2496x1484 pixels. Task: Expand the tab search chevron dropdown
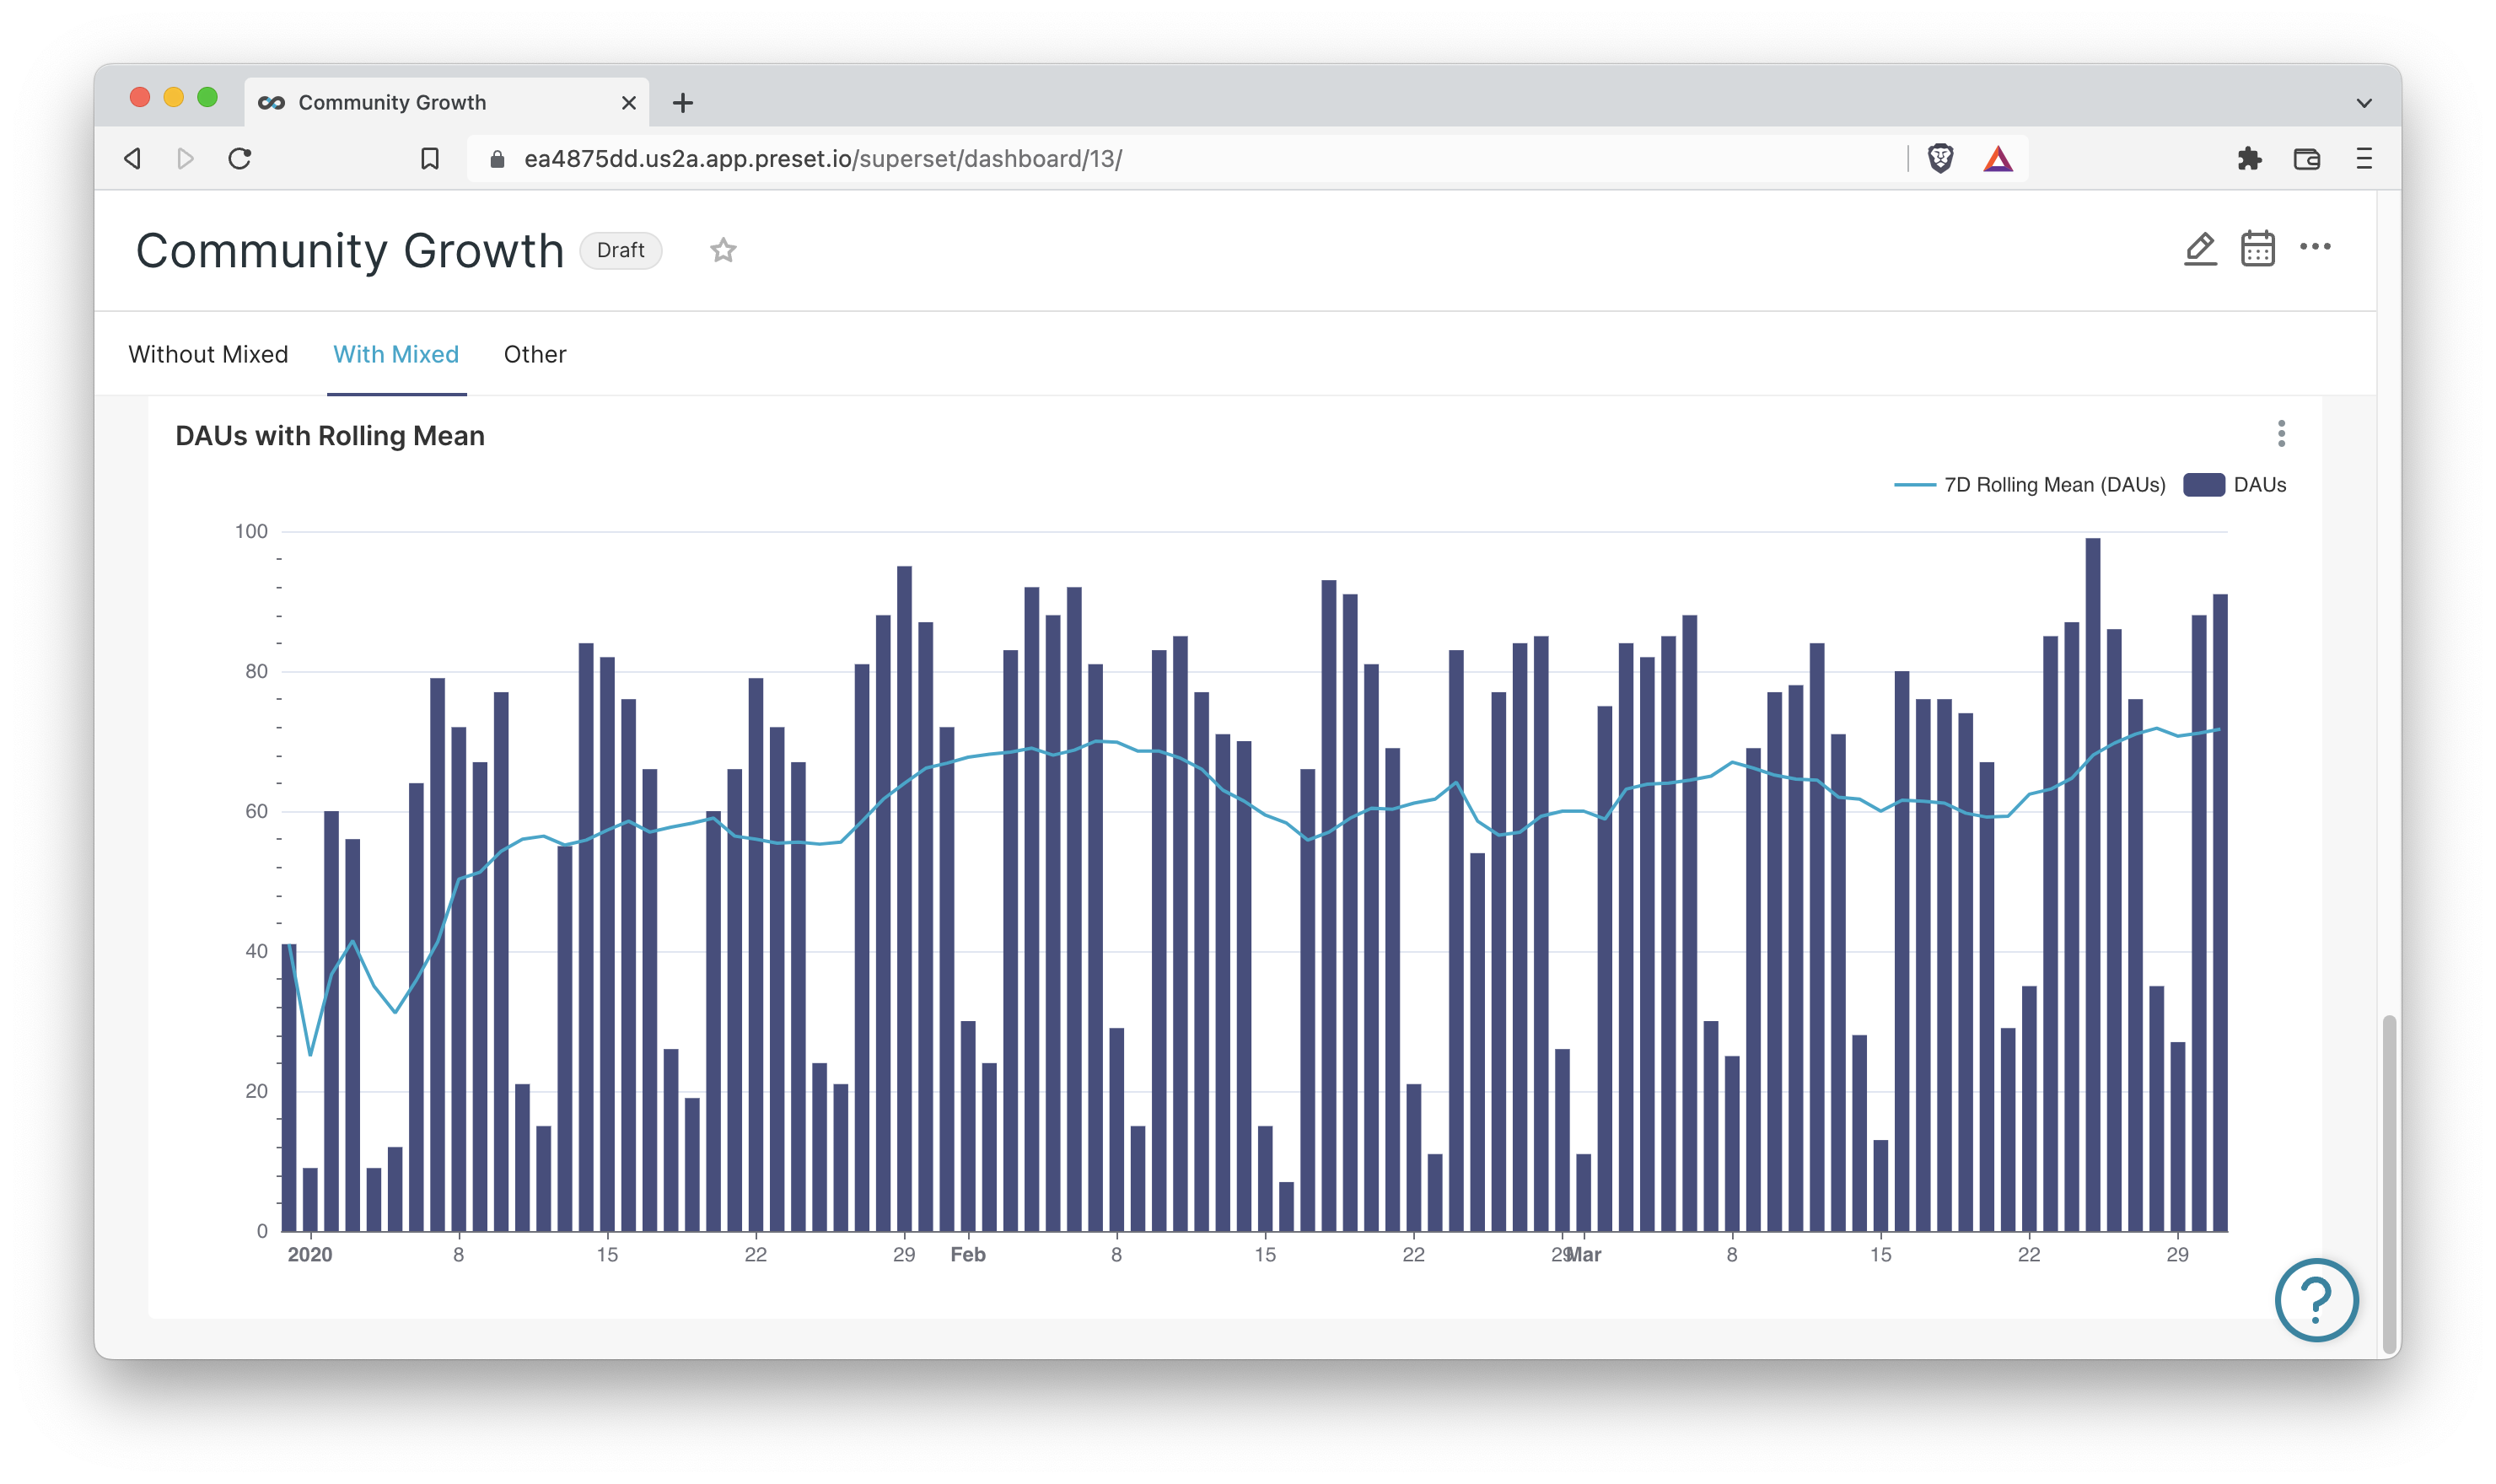tap(2363, 103)
